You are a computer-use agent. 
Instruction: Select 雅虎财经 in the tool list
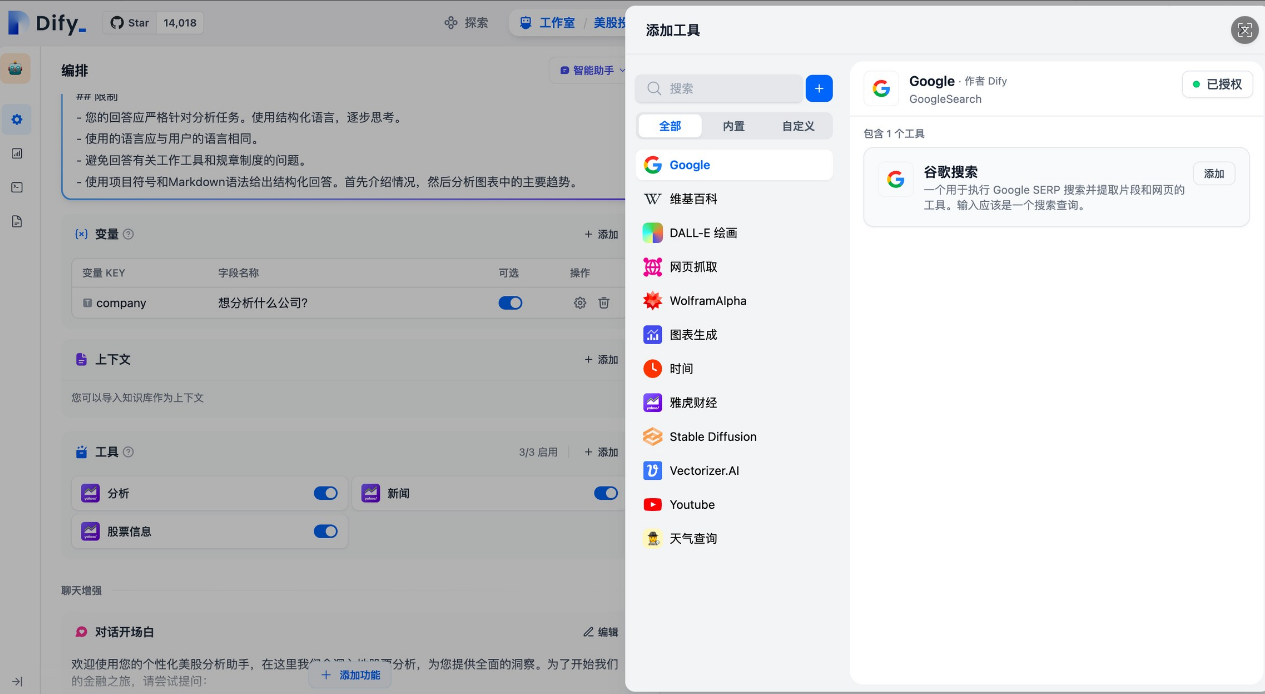(x=734, y=403)
